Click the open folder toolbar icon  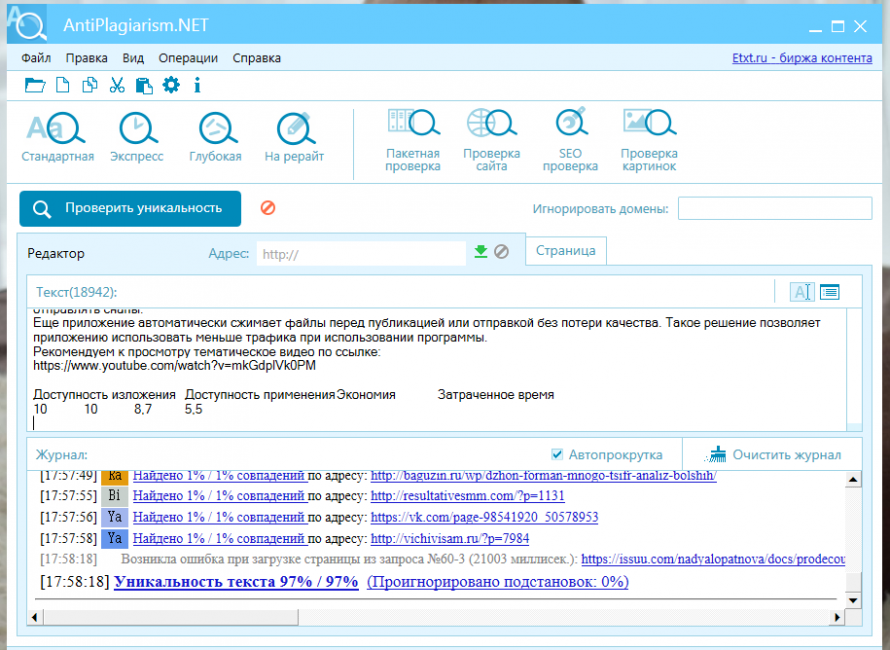tap(35, 85)
